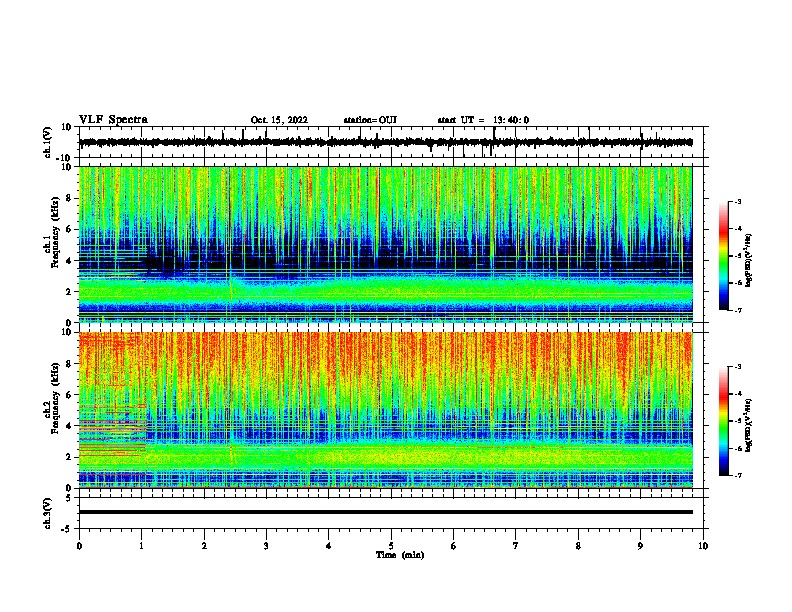Click the time axis tick label "10"
792x612 pixels.
[x=703, y=545]
